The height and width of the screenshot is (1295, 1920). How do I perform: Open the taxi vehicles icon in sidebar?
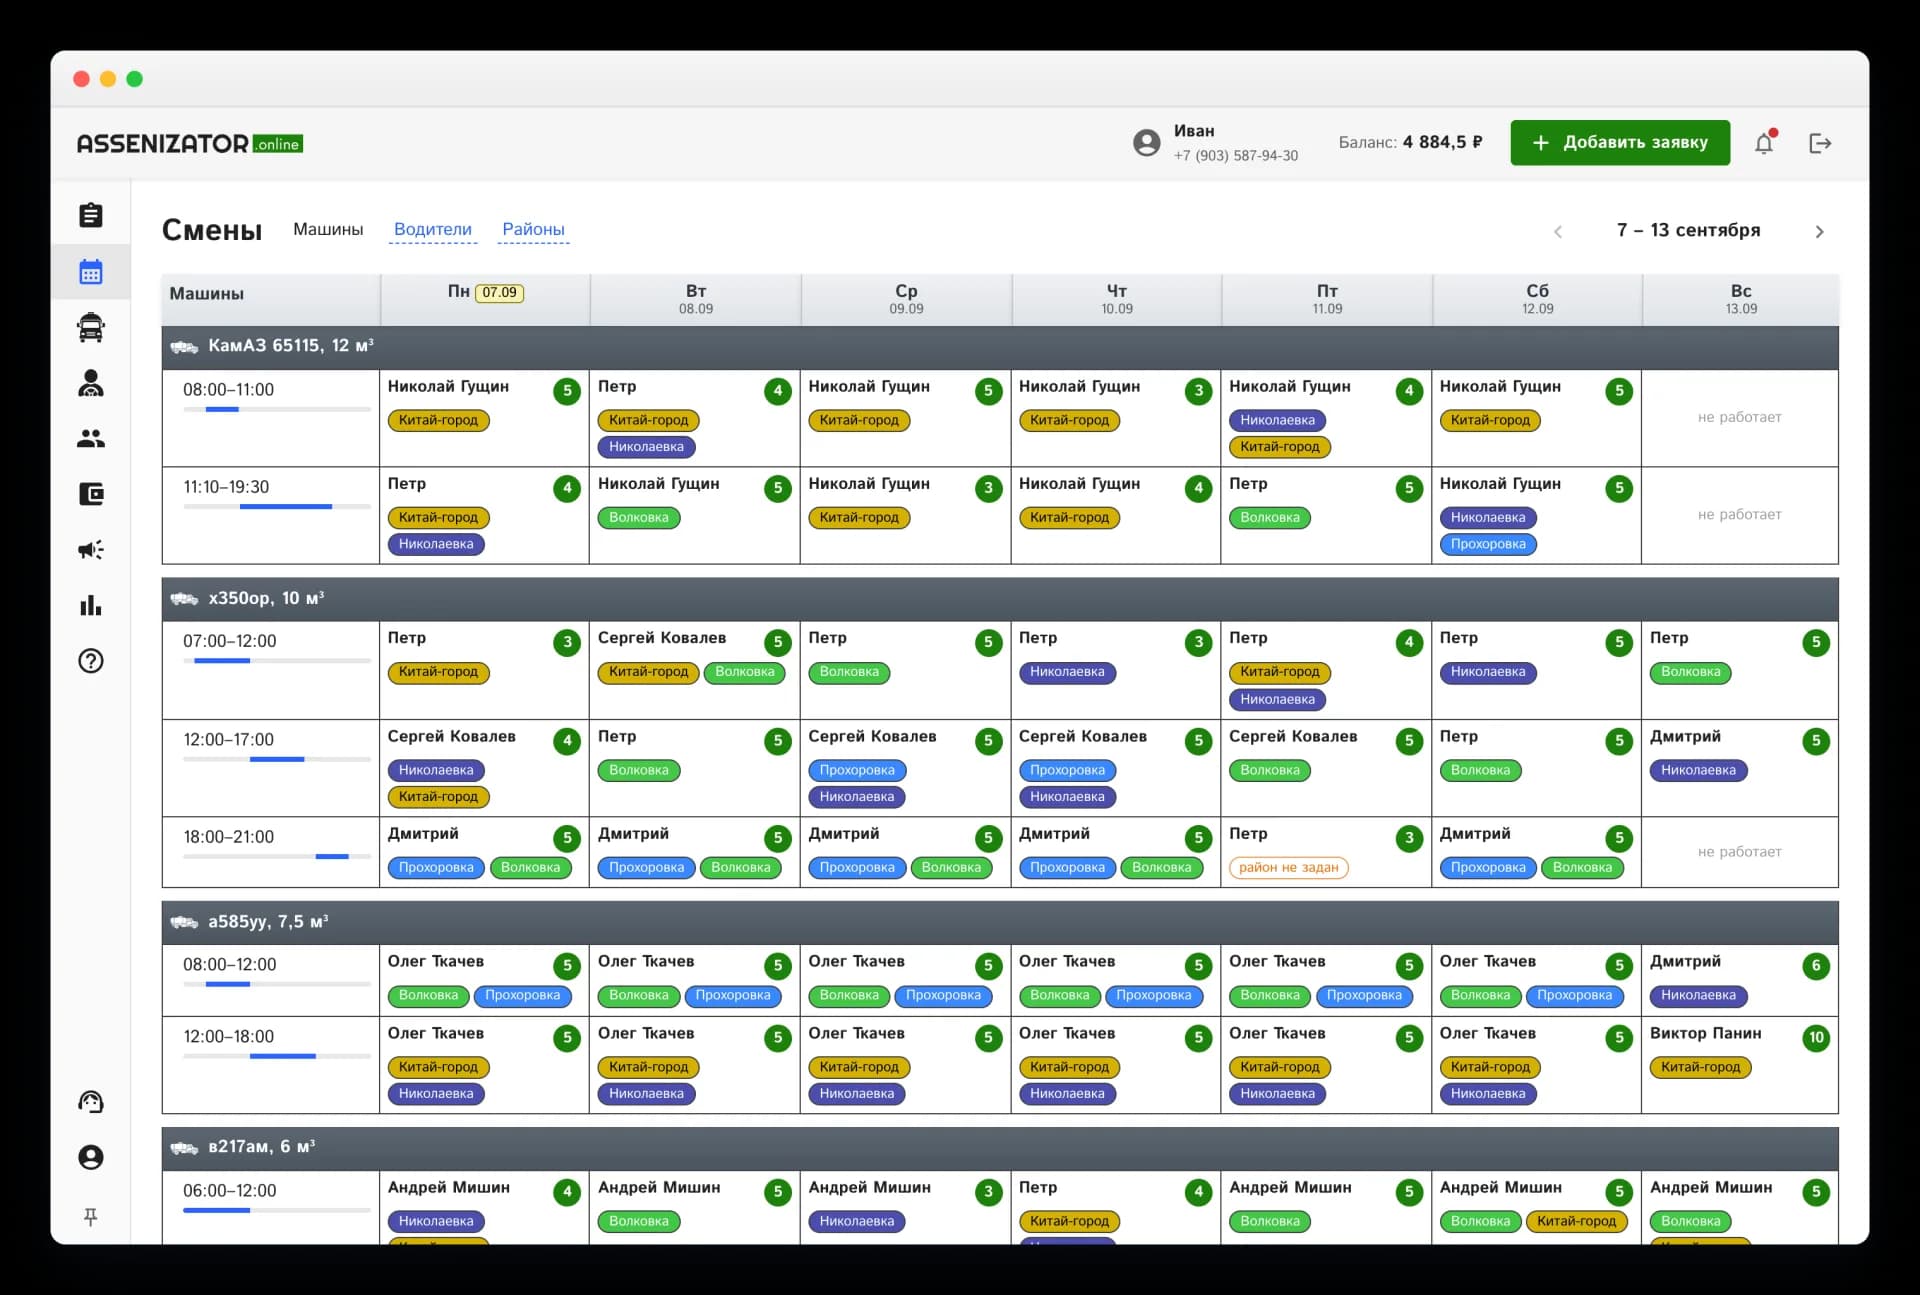pyautogui.click(x=91, y=327)
